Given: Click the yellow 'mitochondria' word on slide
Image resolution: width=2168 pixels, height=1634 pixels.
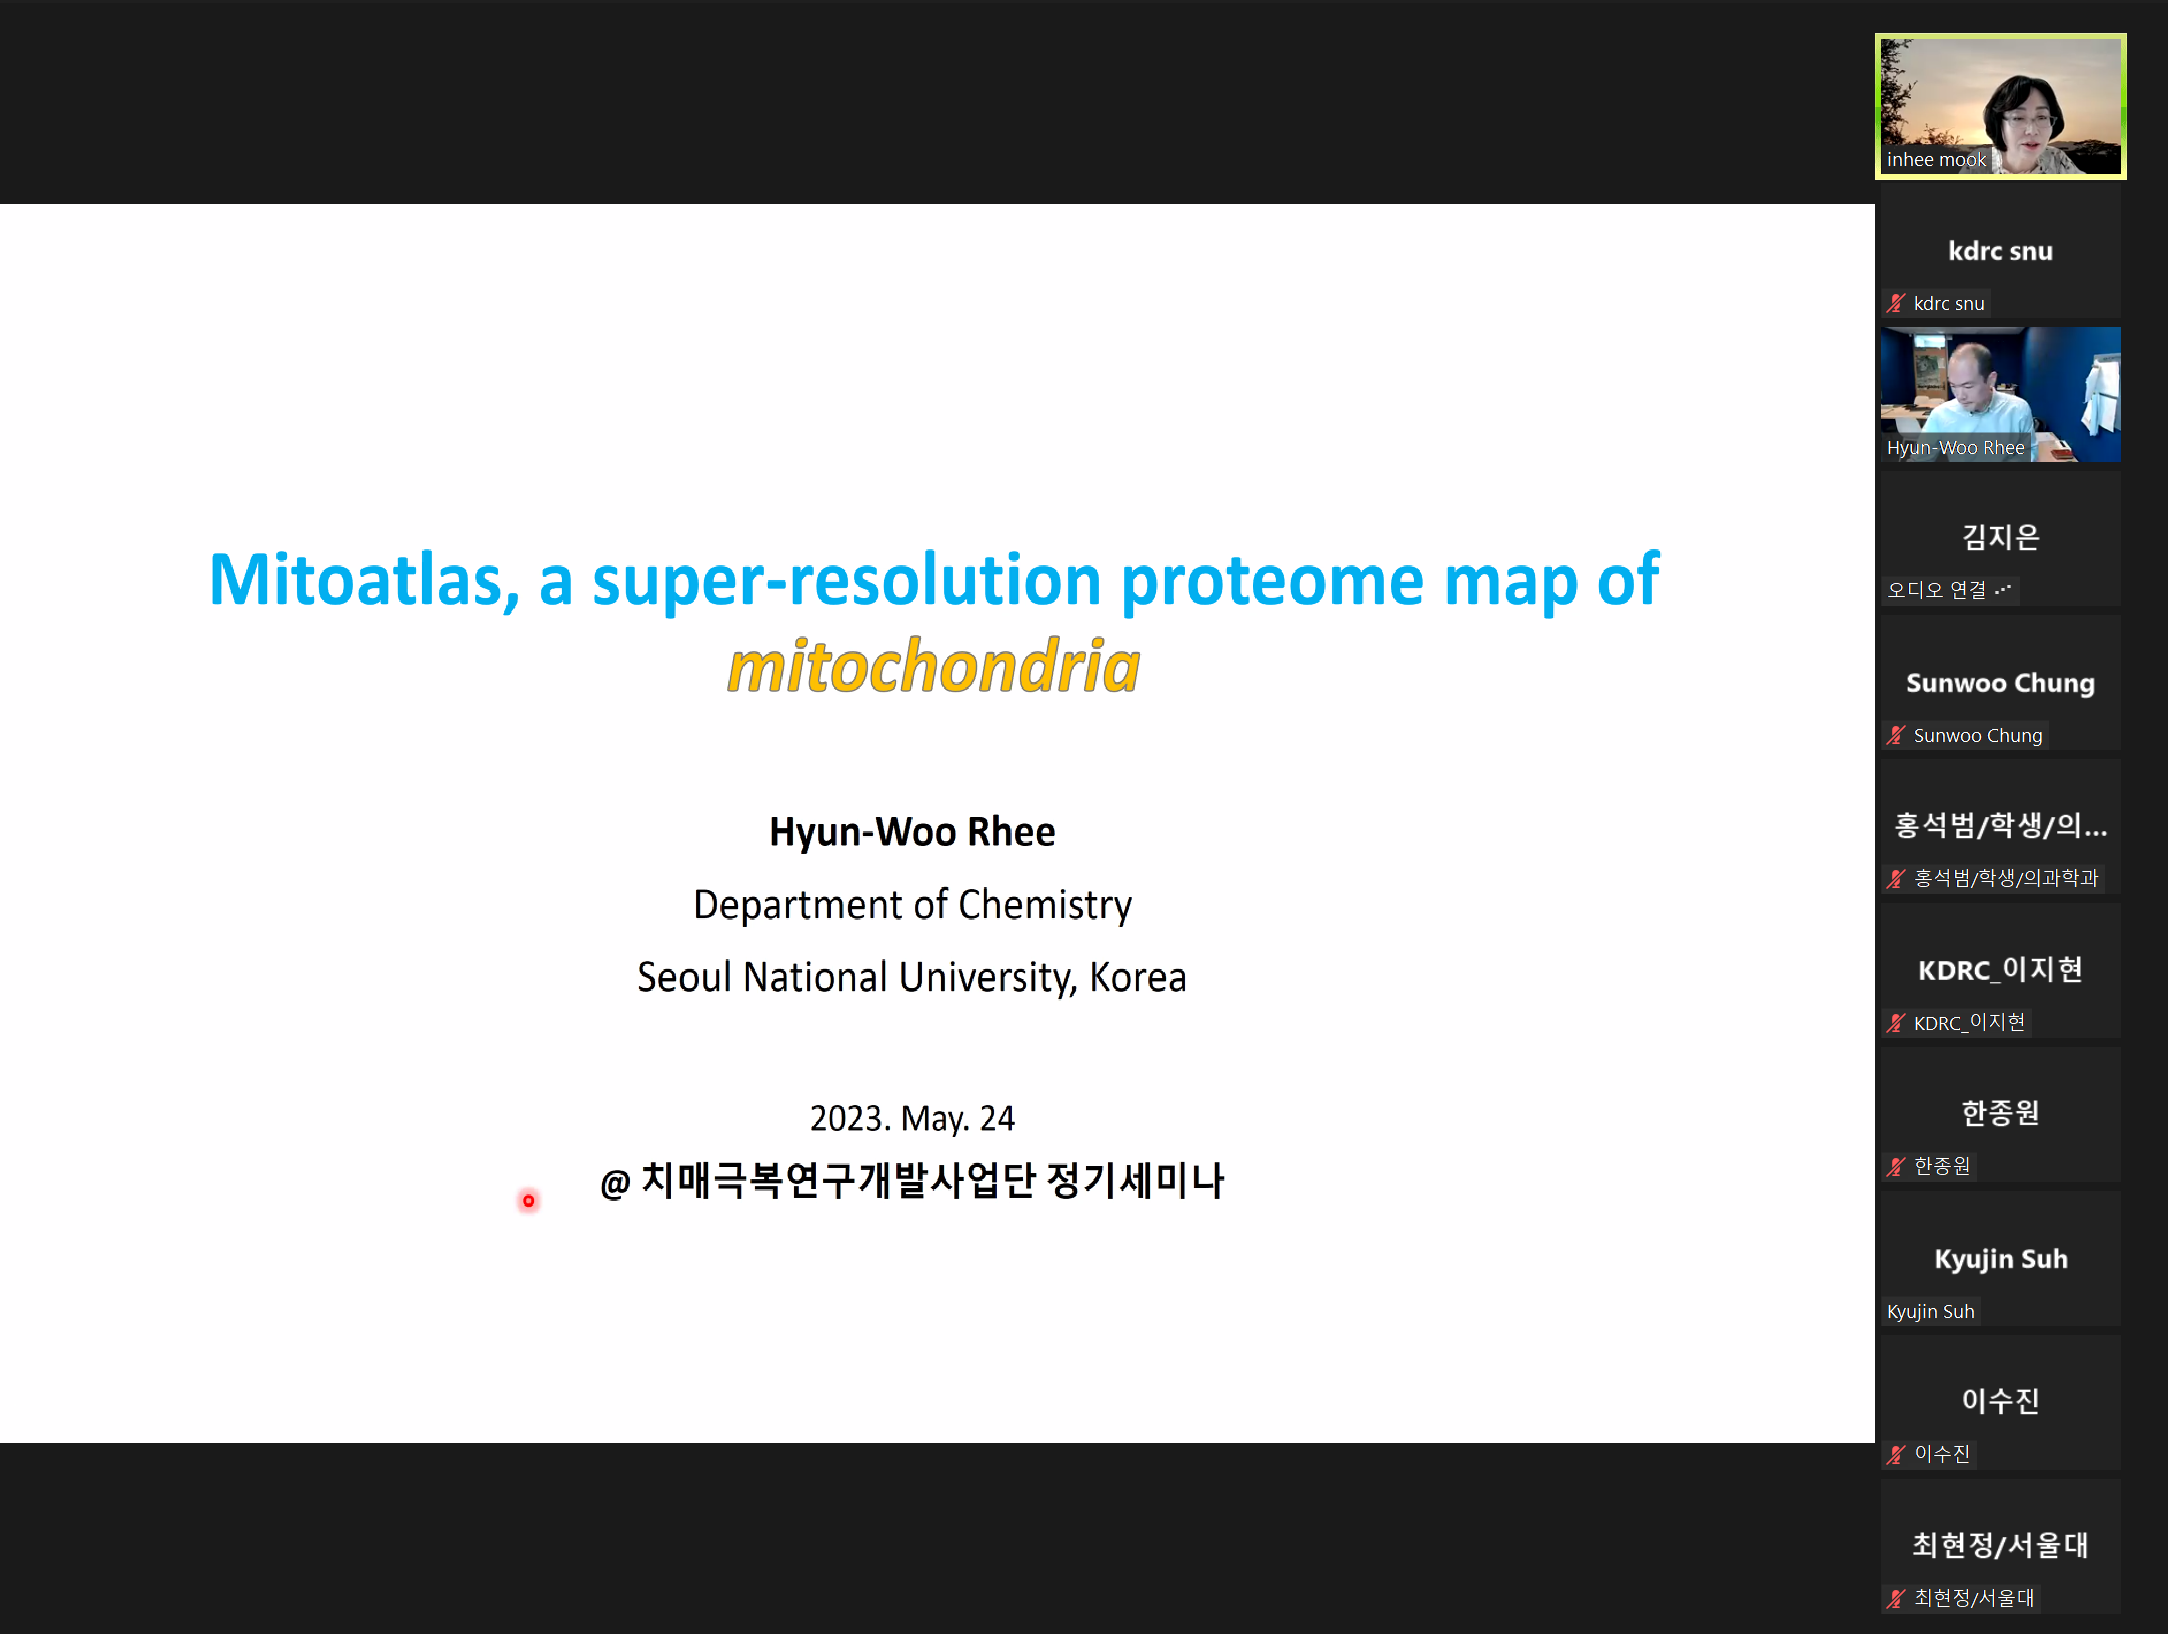Looking at the screenshot, I should (x=934, y=666).
